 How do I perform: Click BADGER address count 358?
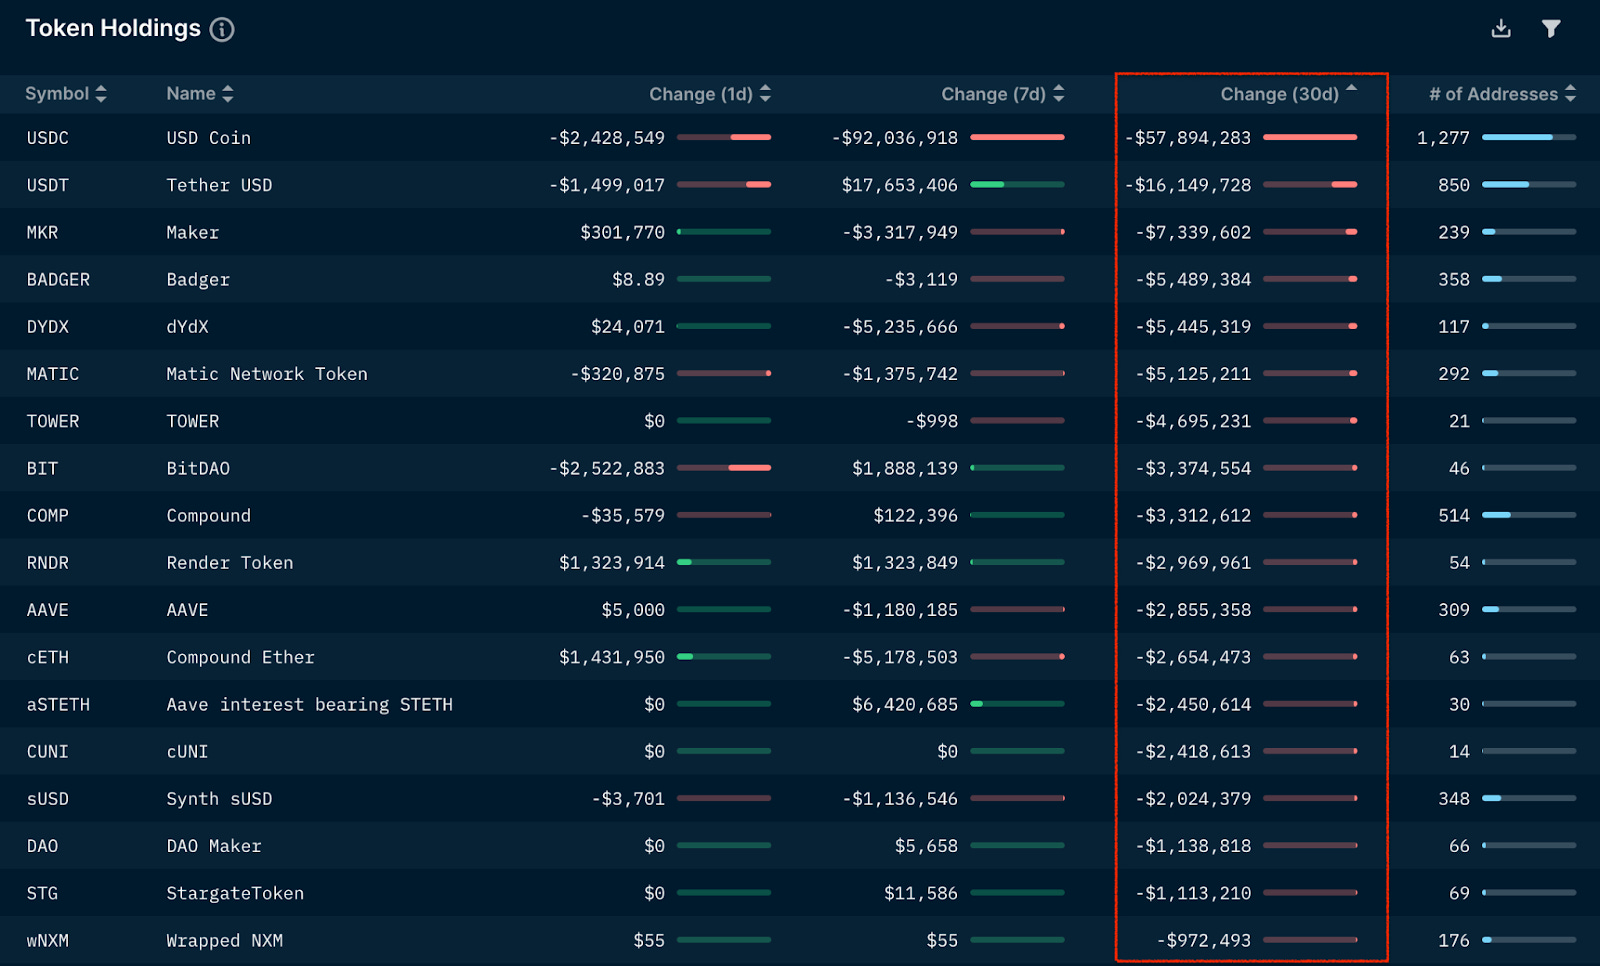click(x=1454, y=279)
